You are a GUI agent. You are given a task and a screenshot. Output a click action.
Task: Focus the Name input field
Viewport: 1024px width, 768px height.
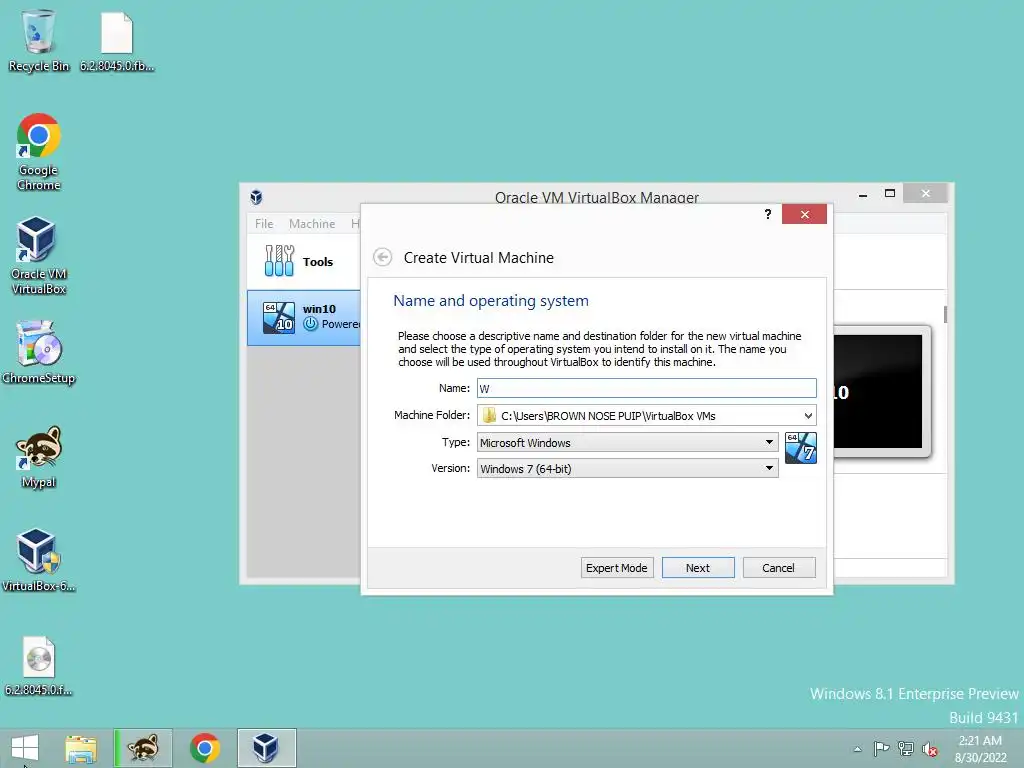point(647,388)
